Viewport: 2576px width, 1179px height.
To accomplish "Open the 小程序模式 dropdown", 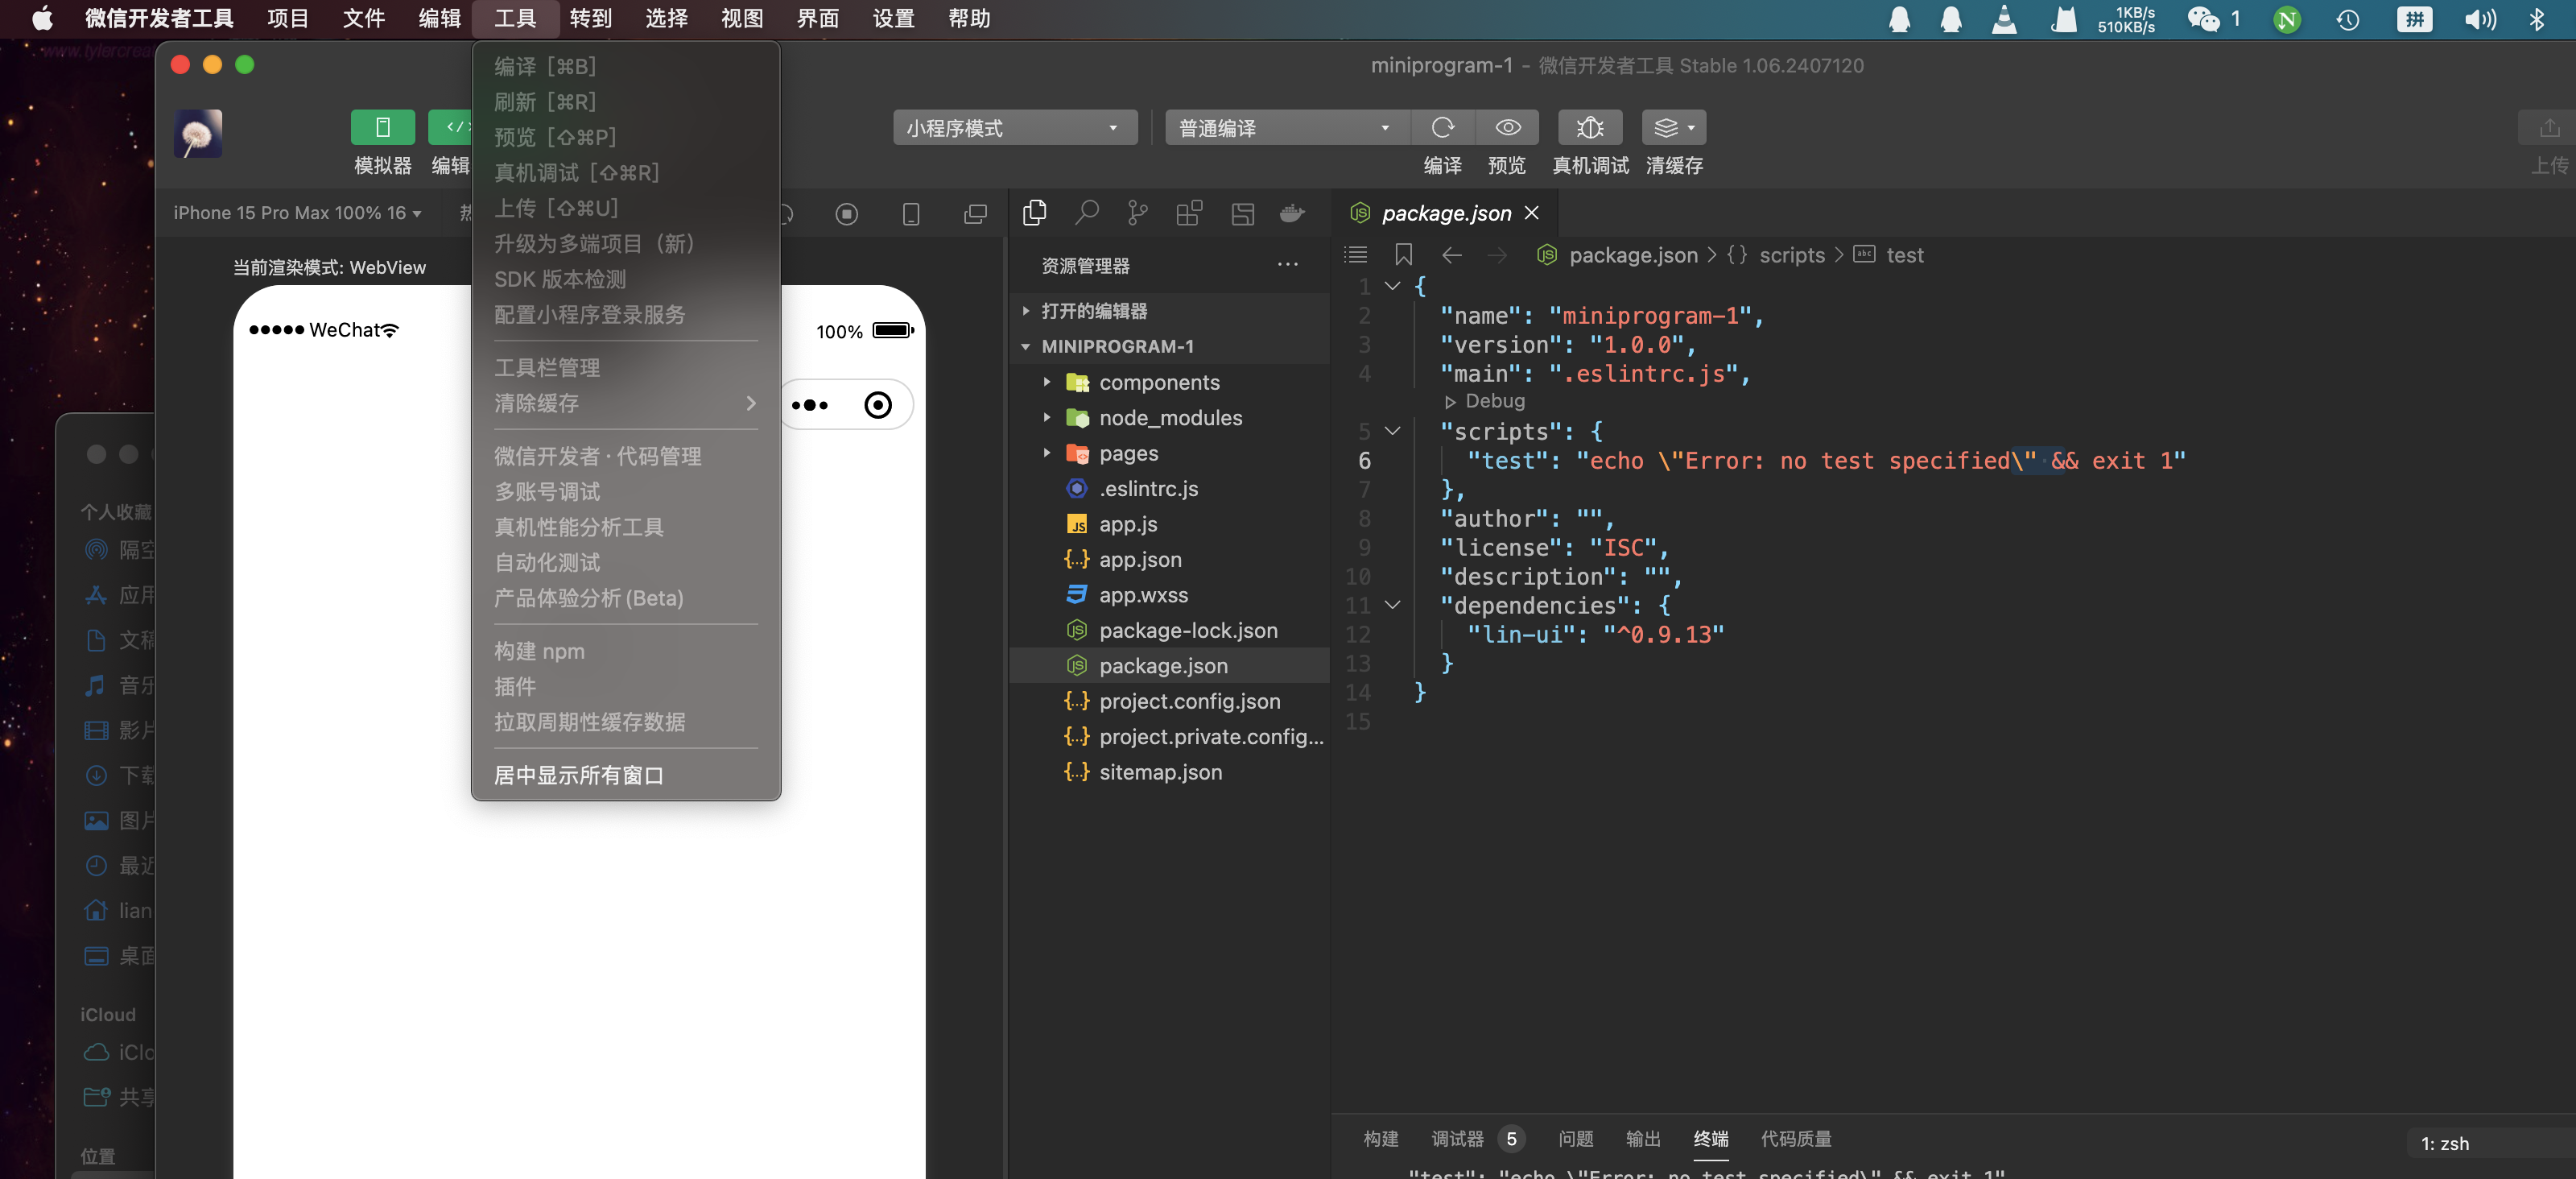I will pos(1014,128).
